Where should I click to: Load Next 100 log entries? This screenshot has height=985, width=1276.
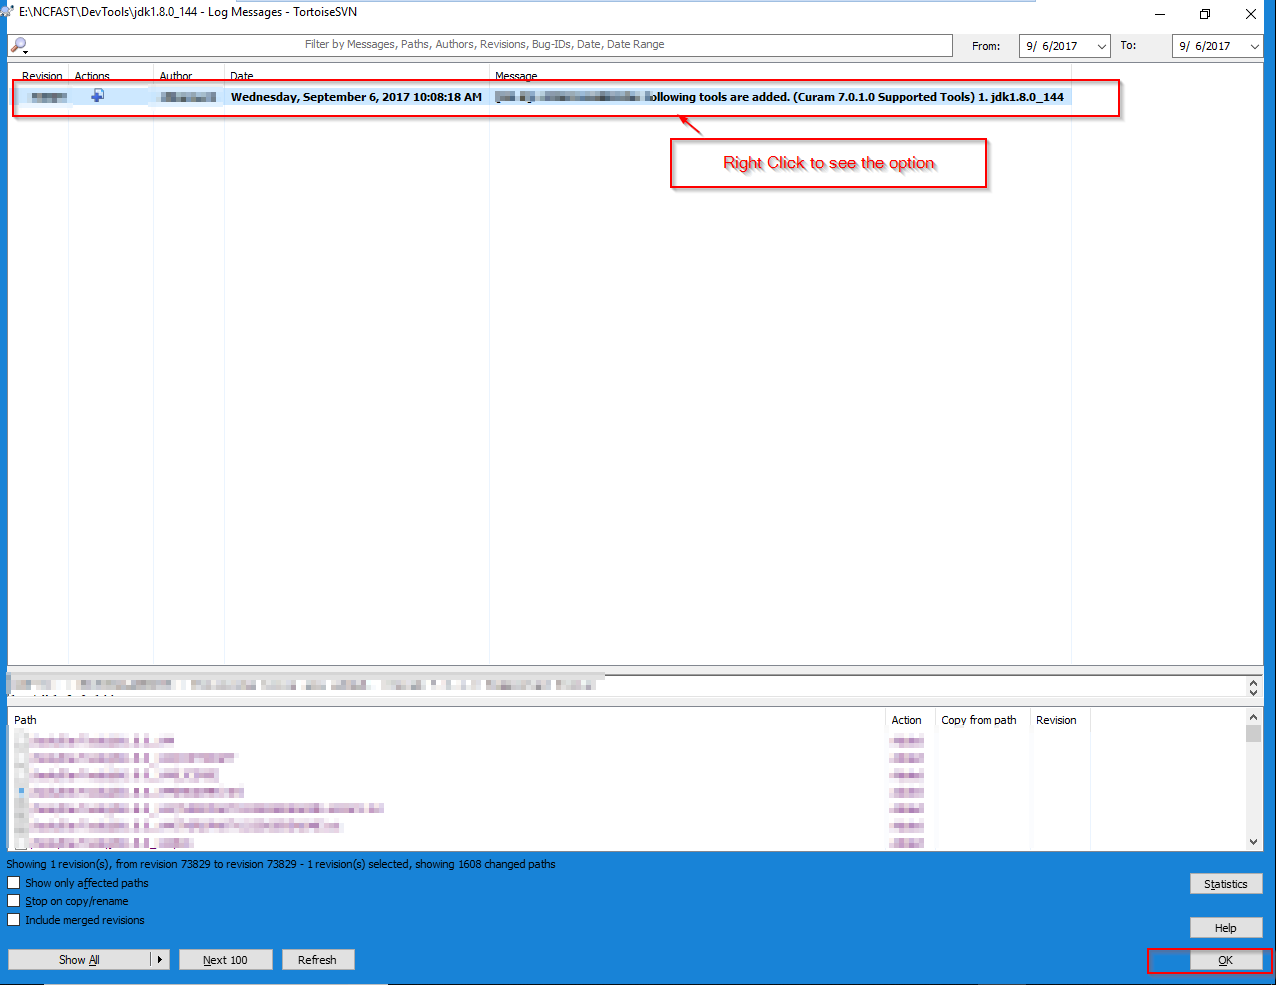(226, 960)
